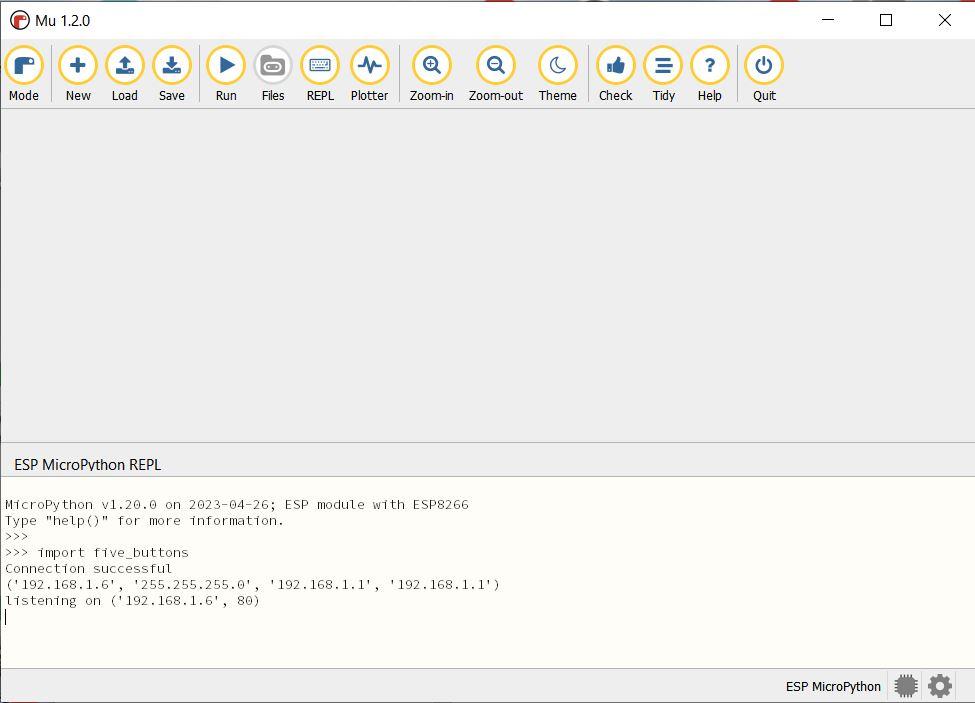Image resolution: width=975 pixels, height=703 pixels.
Task: Zoom-in the editor text
Action: tap(432, 74)
